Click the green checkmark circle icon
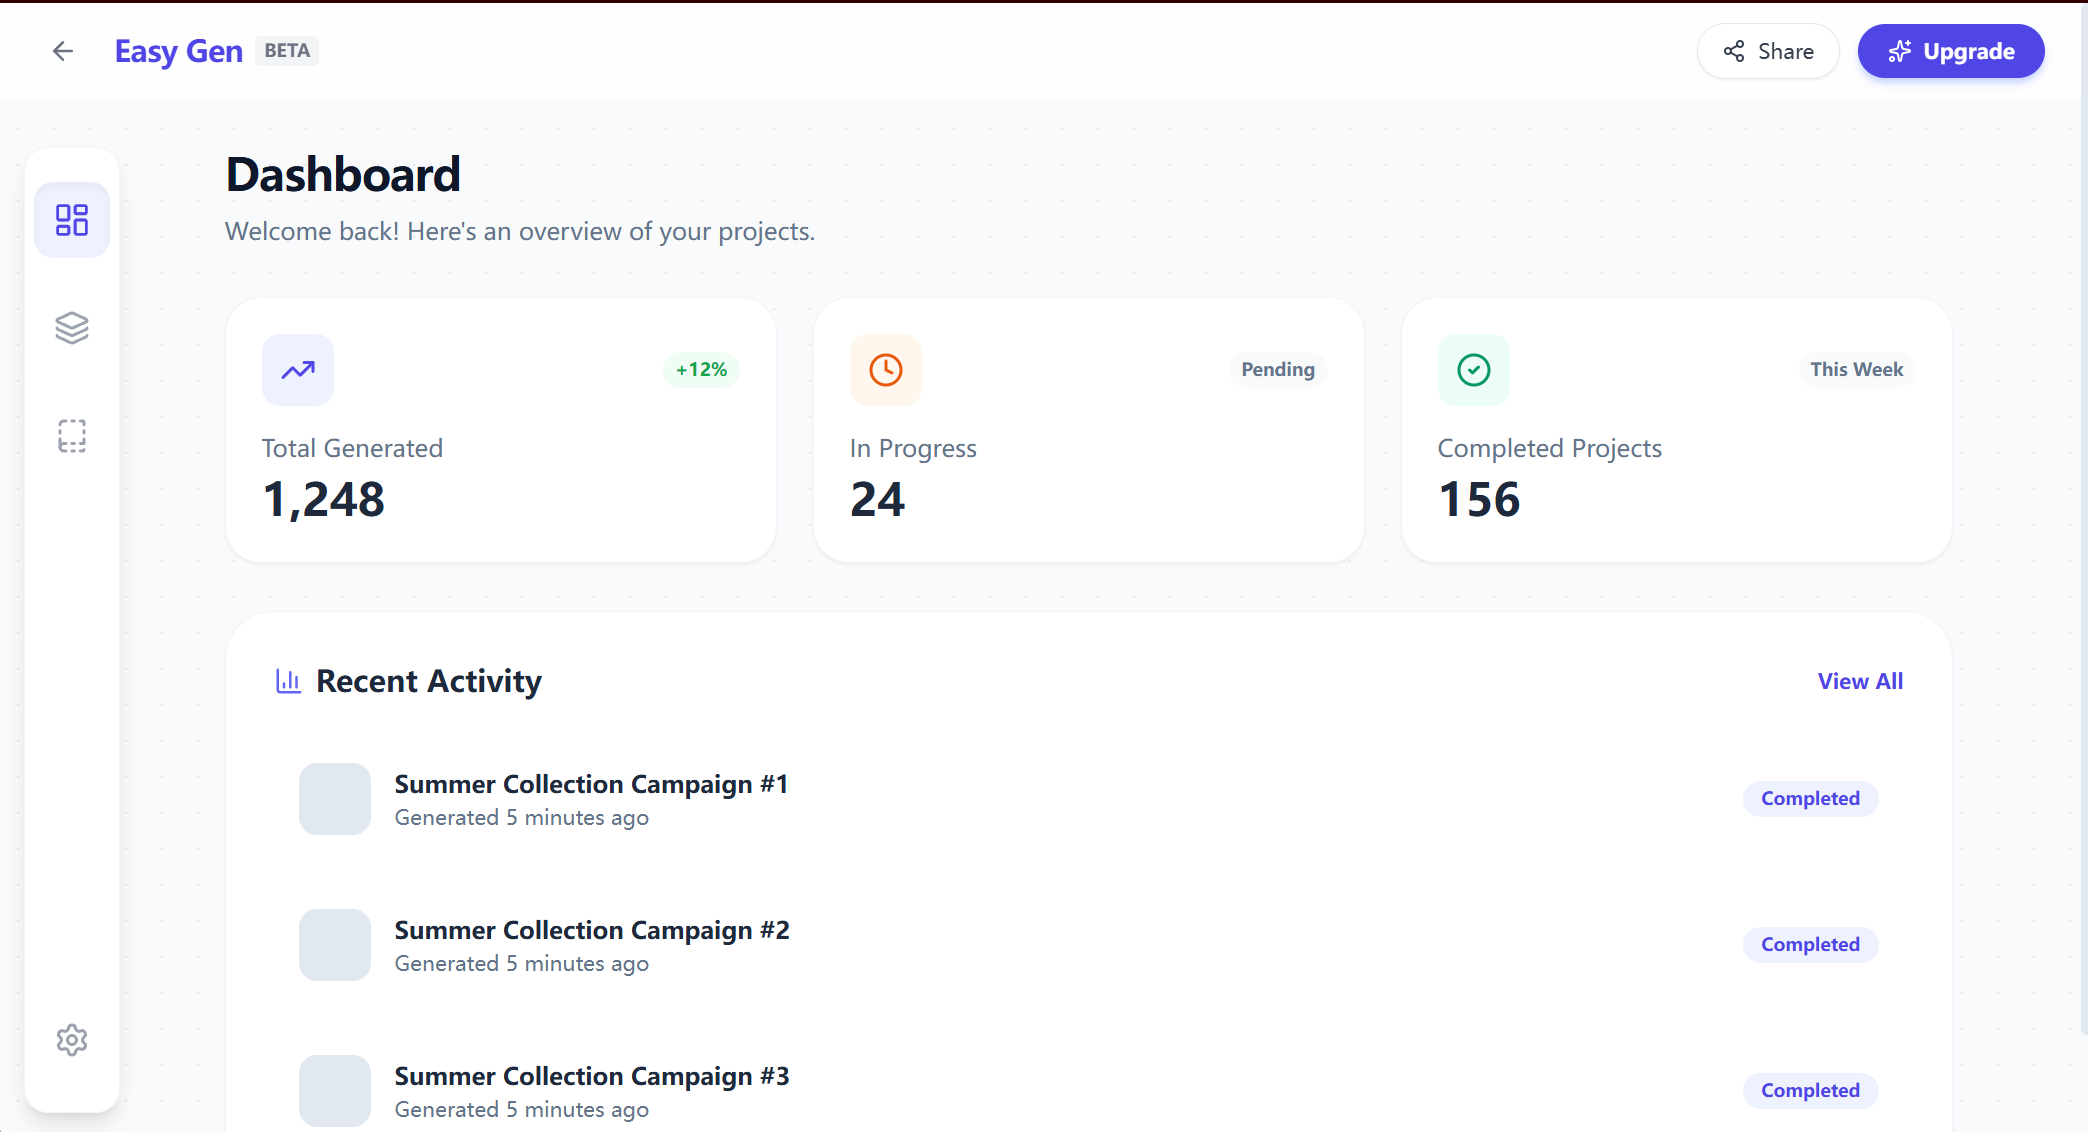Image resolution: width=2088 pixels, height=1132 pixels. point(1474,370)
